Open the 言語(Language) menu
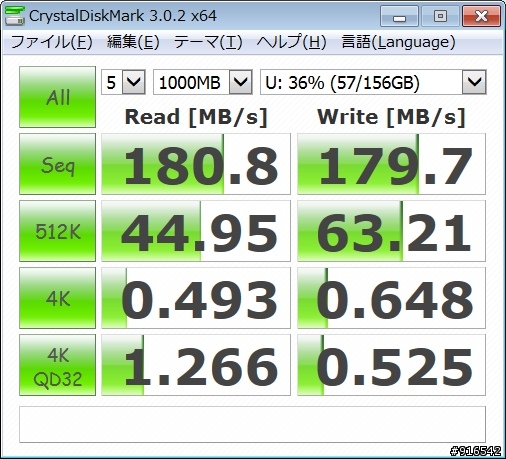Viewport: 506px width, 459px height. point(398,42)
